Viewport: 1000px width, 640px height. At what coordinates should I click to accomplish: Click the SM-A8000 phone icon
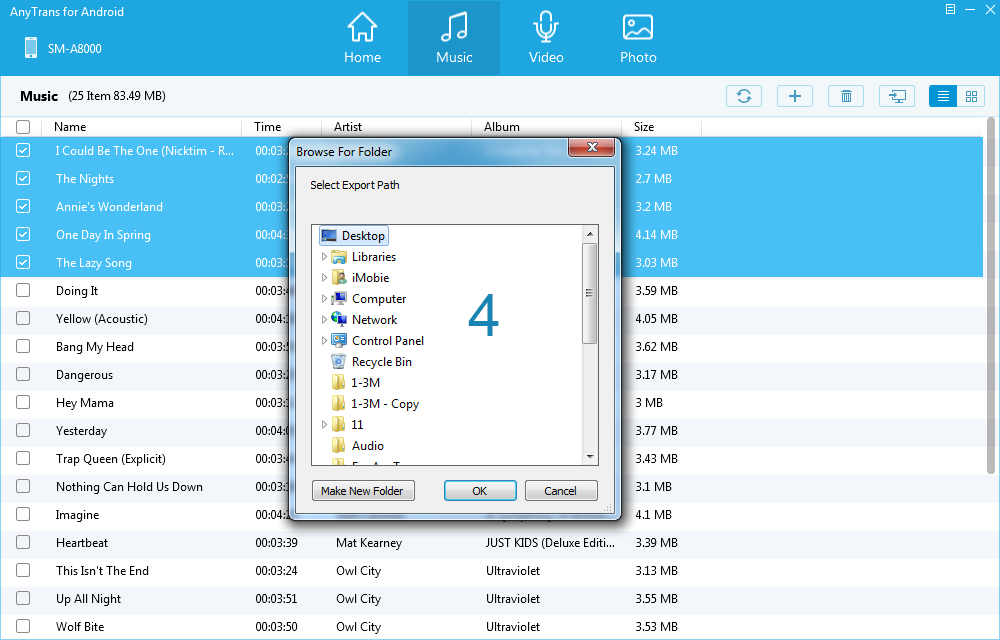(x=31, y=48)
